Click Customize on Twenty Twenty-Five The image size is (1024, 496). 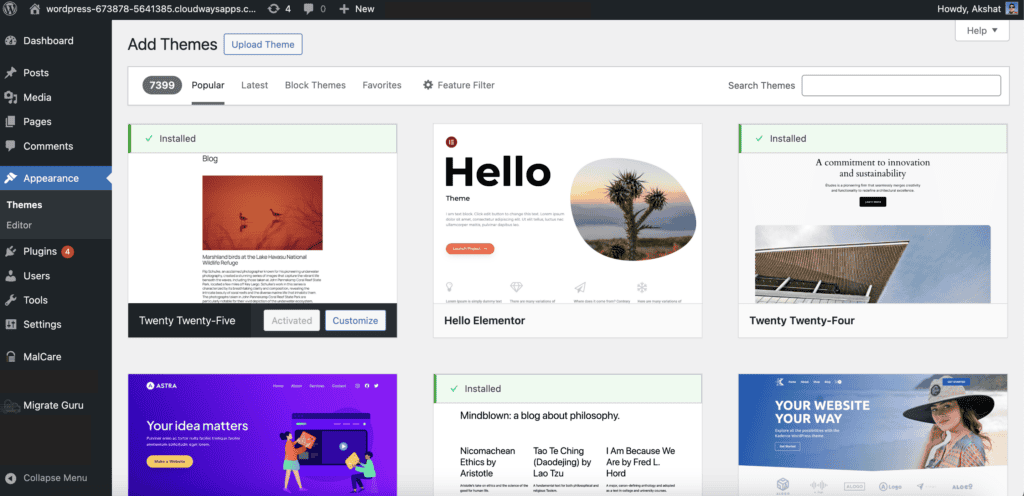tap(355, 320)
